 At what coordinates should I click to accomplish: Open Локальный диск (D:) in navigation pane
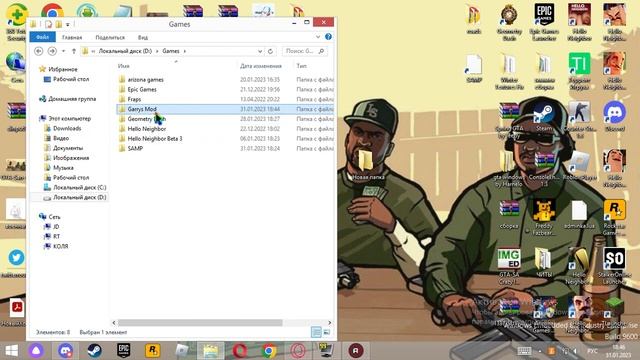pyautogui.click(x=80, y=197)
